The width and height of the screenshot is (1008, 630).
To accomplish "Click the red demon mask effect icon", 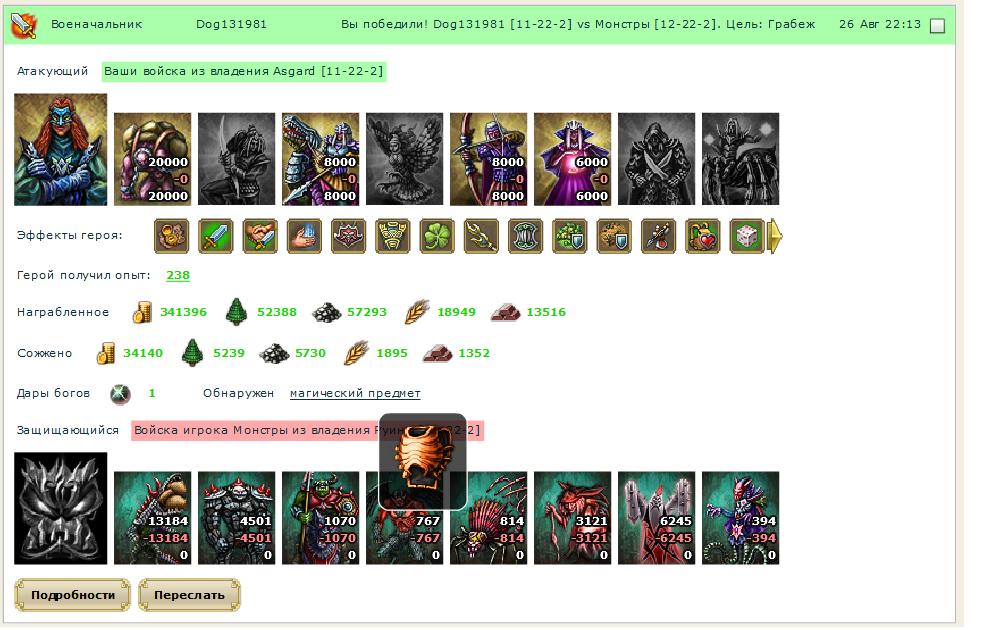I will 348,236.
